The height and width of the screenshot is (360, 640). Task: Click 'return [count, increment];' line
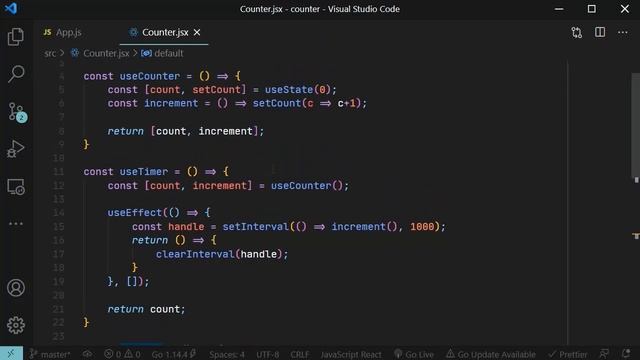coord(186,131)
